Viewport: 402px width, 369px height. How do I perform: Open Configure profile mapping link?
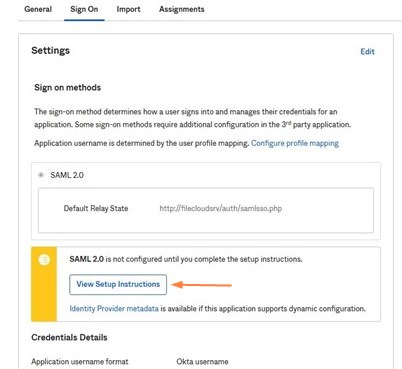click(x=295, y=143)
